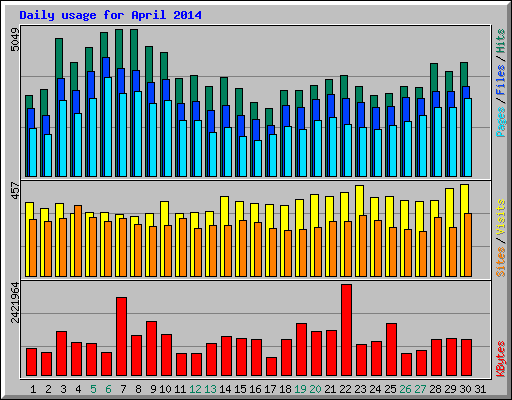Screen dimensions: 512x400
Task: Click the red "KBytes" legend label
Action: [501, 359]
